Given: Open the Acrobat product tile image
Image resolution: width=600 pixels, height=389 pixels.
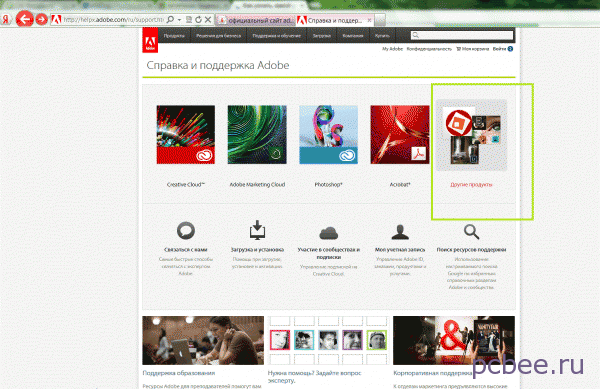Looking at the screenshot, I should tap(400, 135).
